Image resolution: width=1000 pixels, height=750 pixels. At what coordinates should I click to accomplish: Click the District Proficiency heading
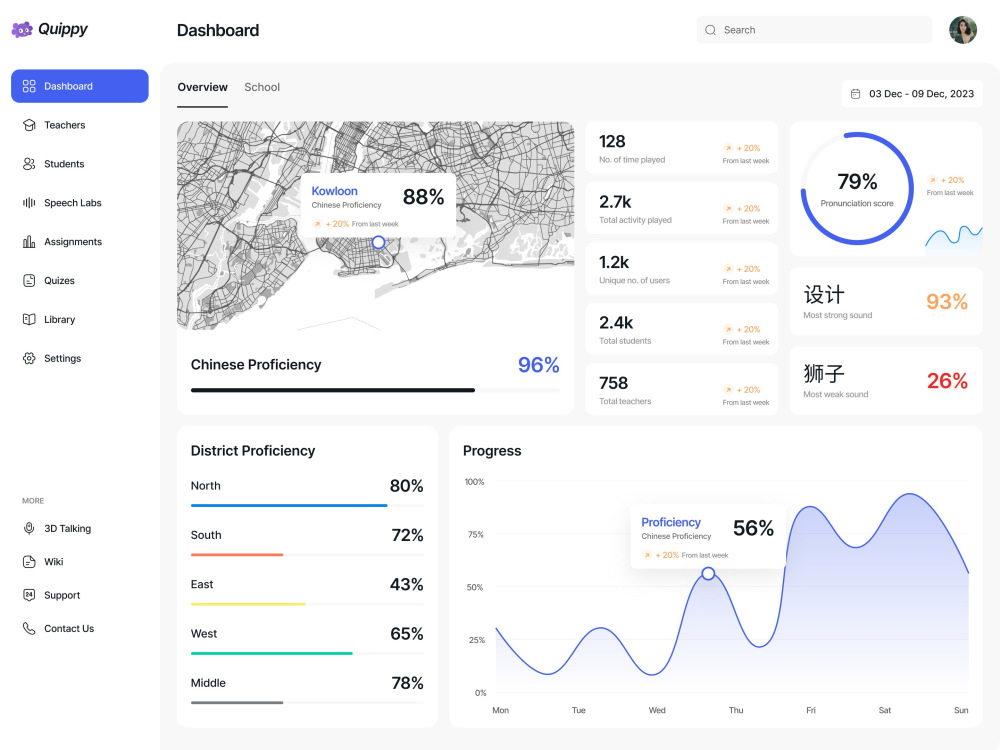pos(253,451)
